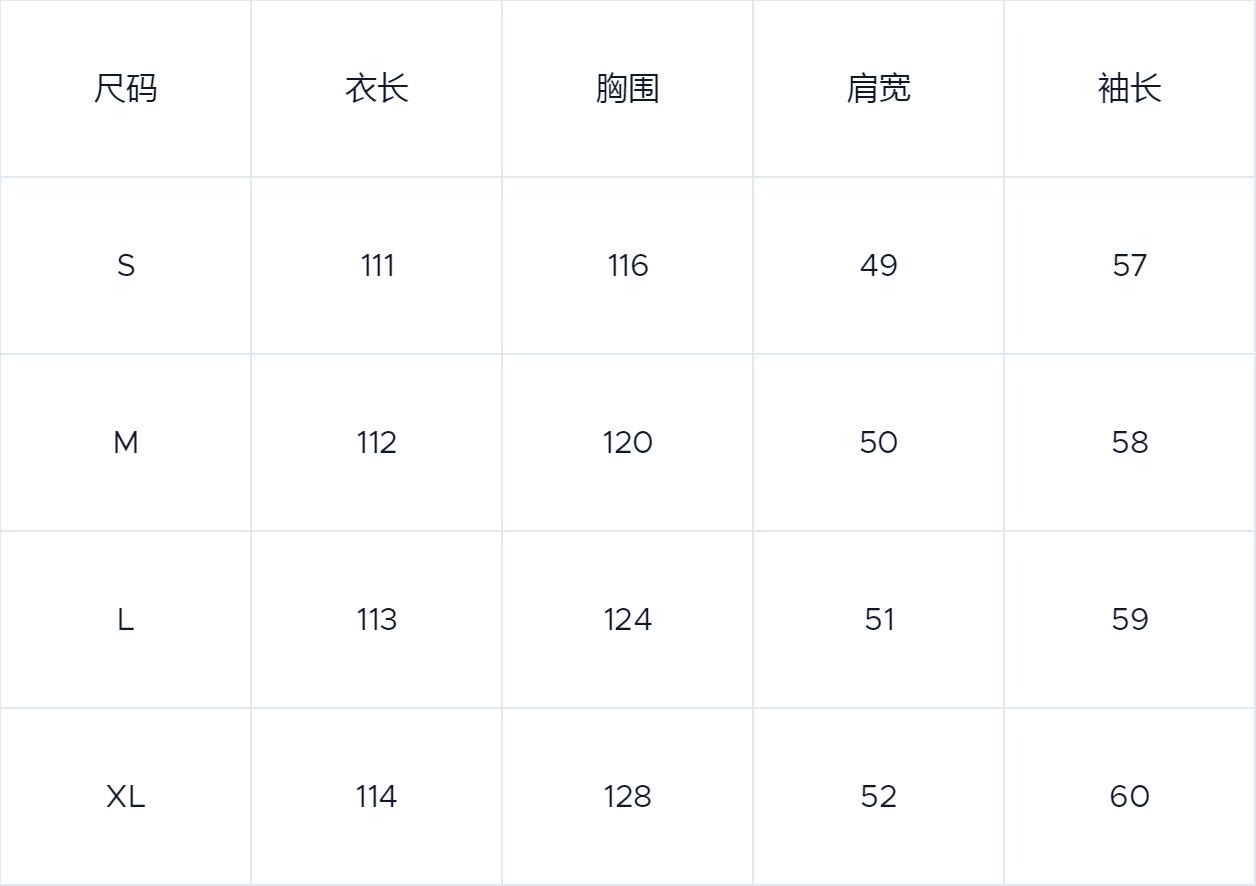The image size is (1256, 886).
Task: Select the 衣长 header cell
Action: point(377,89)
